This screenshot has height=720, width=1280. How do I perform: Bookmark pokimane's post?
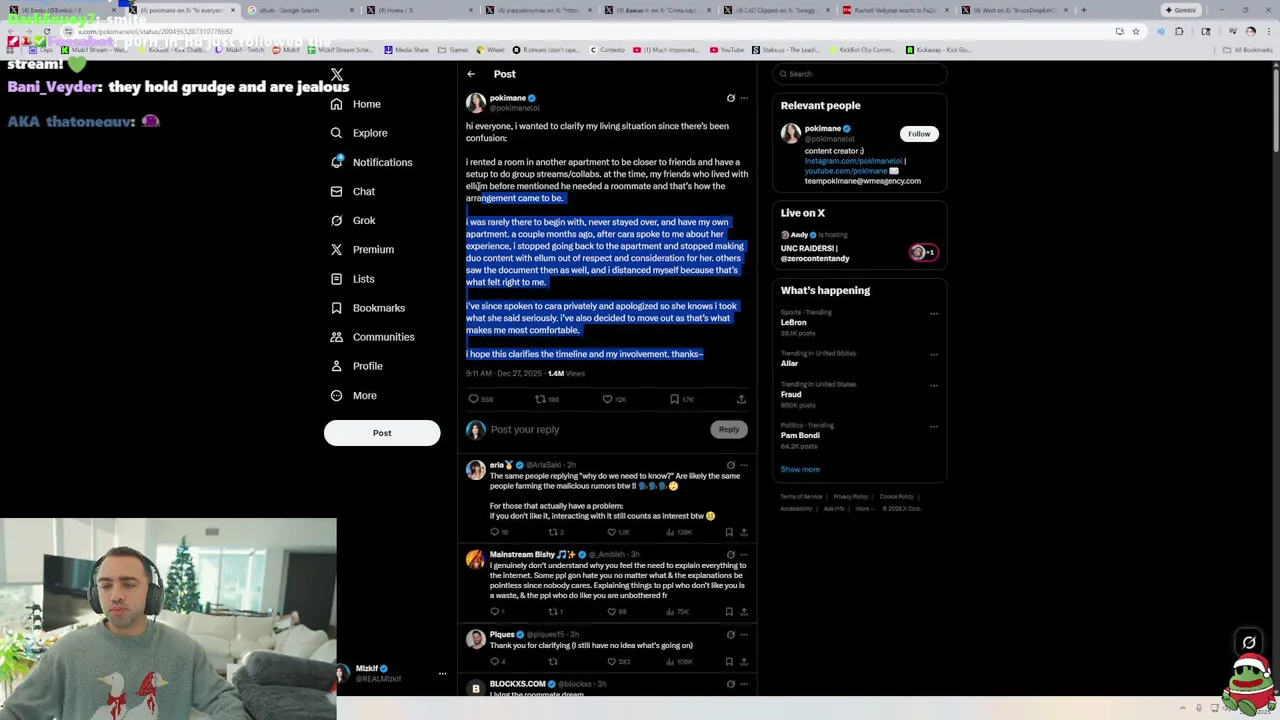[x=674, y=399]
